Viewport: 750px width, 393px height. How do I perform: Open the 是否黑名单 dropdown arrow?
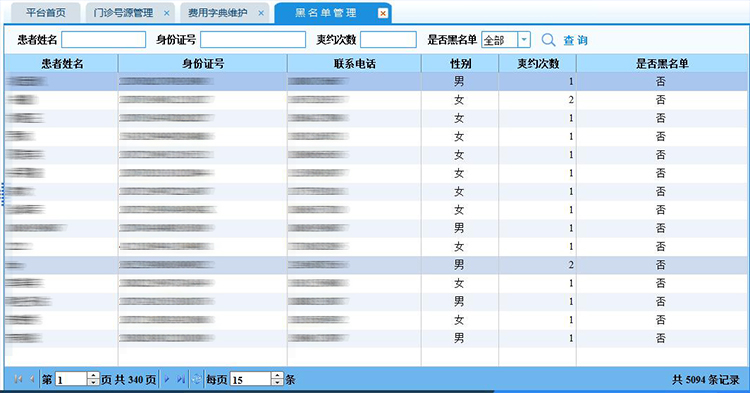pyautogui.click(x=524, y=40)
